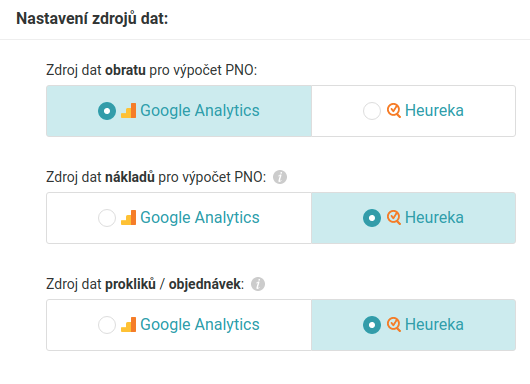Click Heureka icon in prokliků / objednávek row
Image resolution: width=530 pixels, height=384 pixels.
tap(394, 325)
